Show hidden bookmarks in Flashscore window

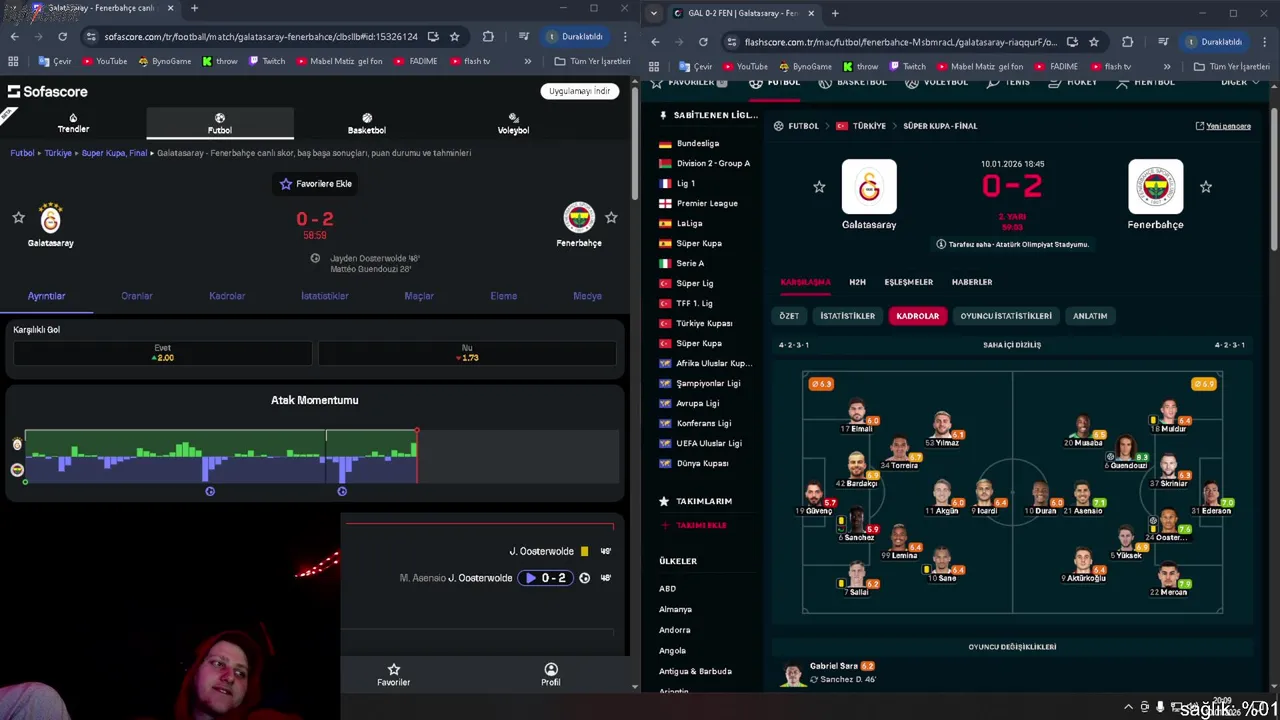[x=1167, y=67]
